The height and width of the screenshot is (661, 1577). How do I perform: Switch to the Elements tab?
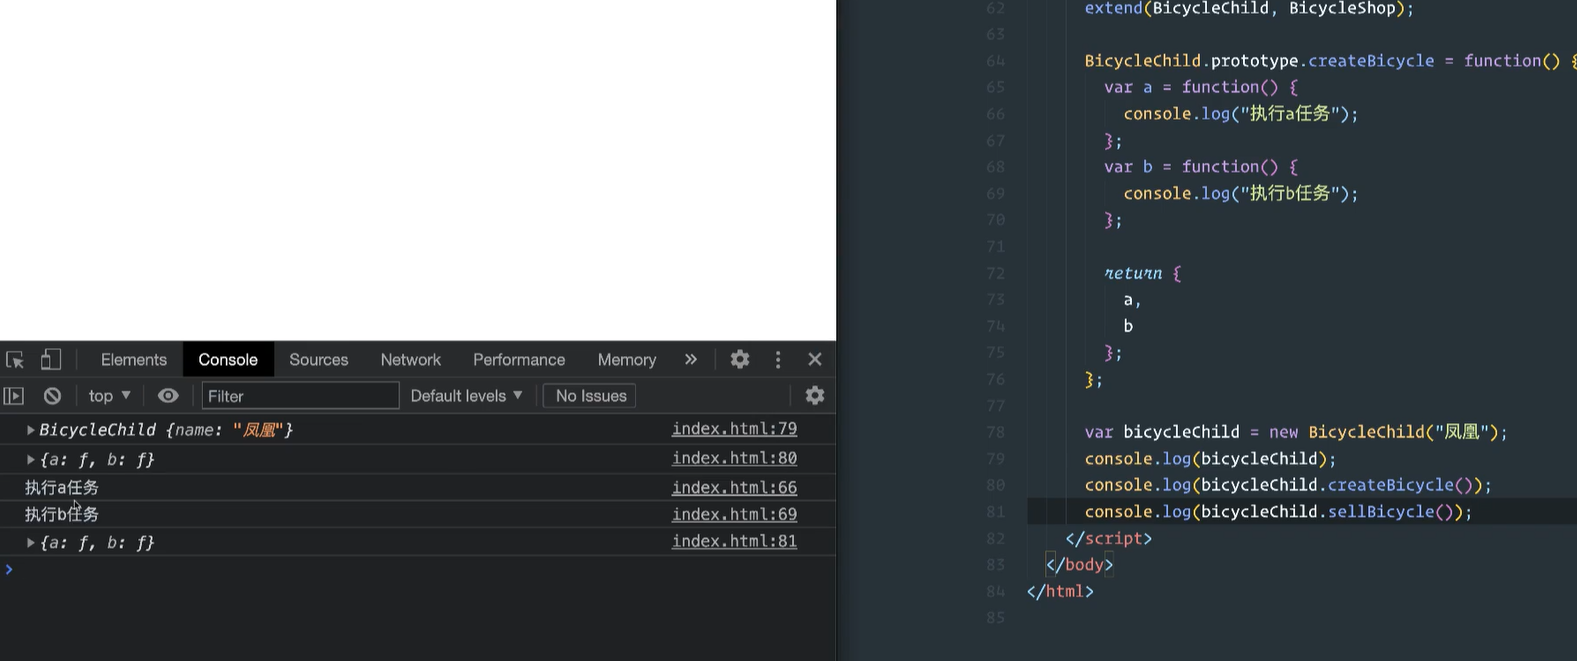tap(134, 360)
